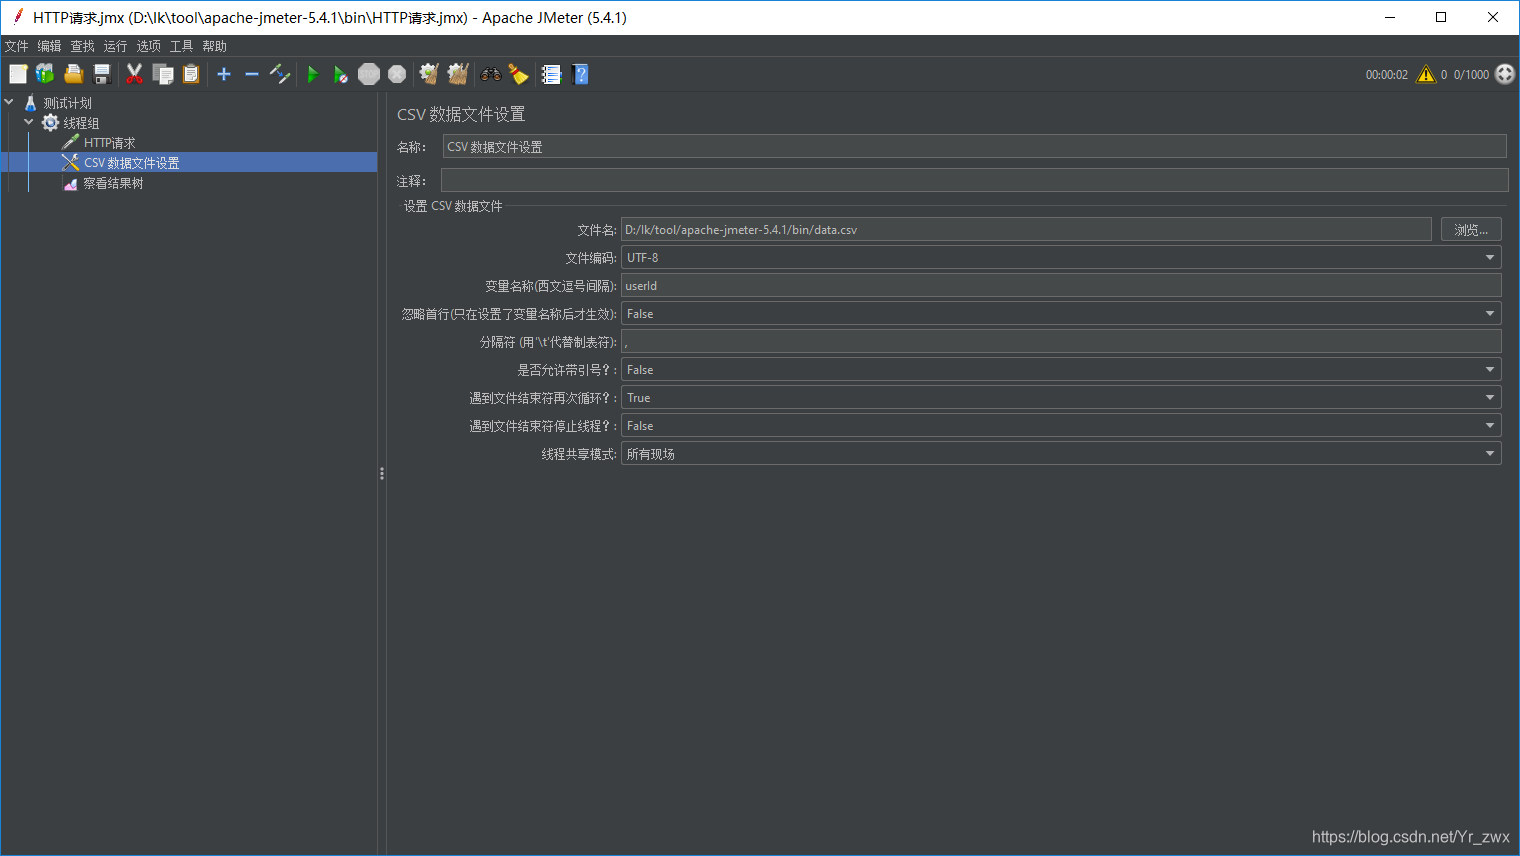Open the 工具 menu
The image size is (1520, 856).
181,45
